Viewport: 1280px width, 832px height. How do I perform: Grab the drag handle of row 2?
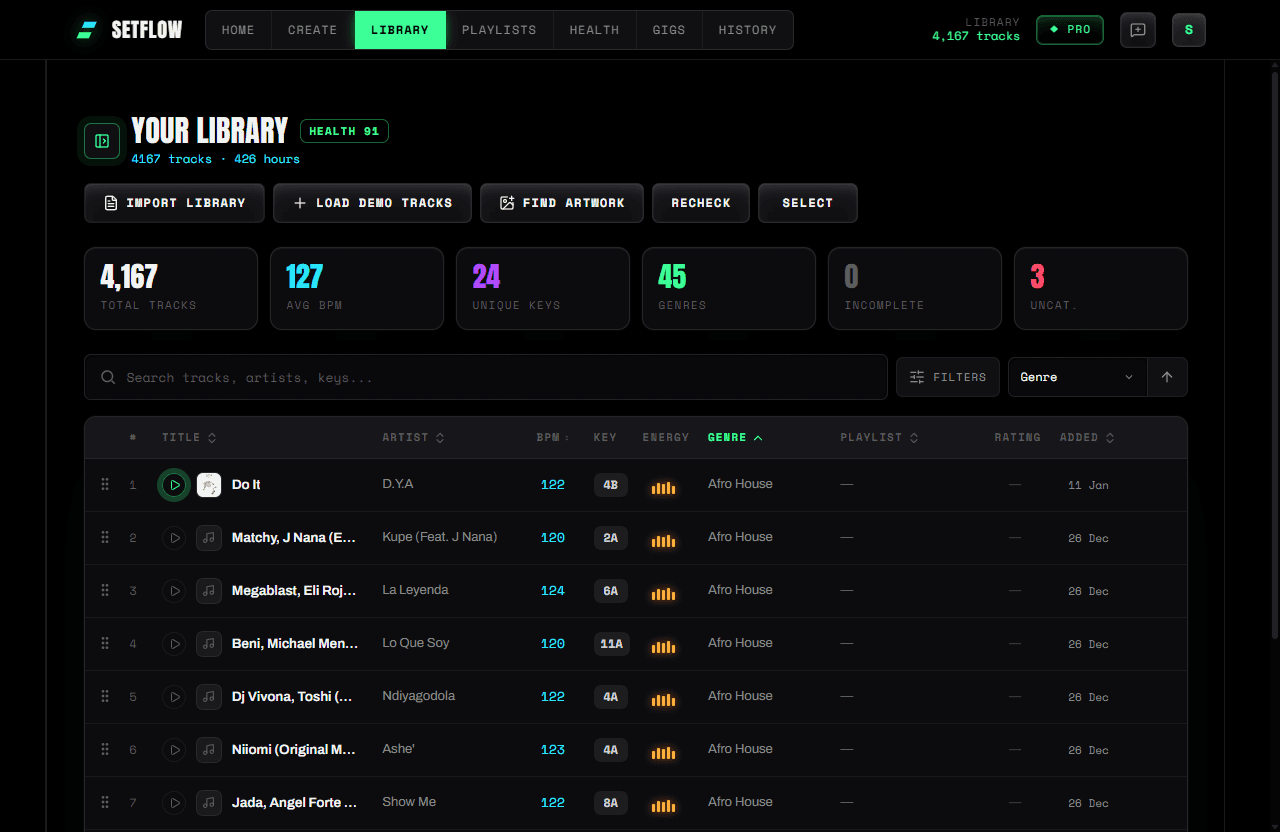click(105, 538)
